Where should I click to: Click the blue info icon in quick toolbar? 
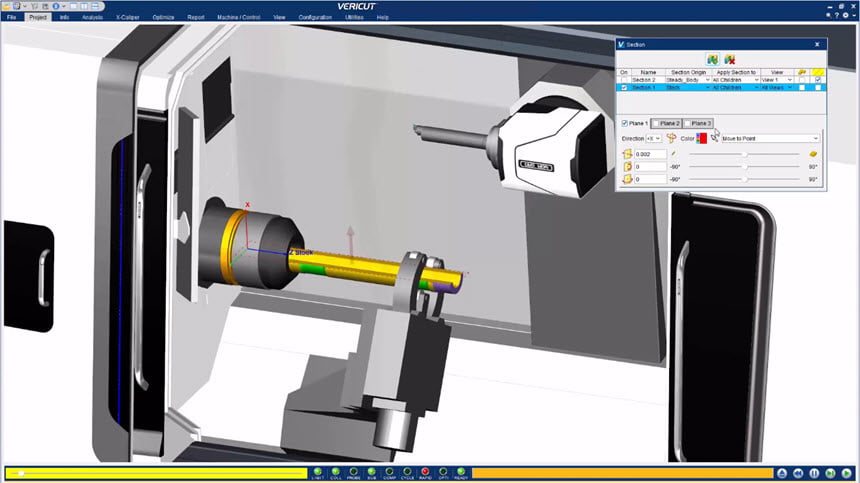point(56,6)
